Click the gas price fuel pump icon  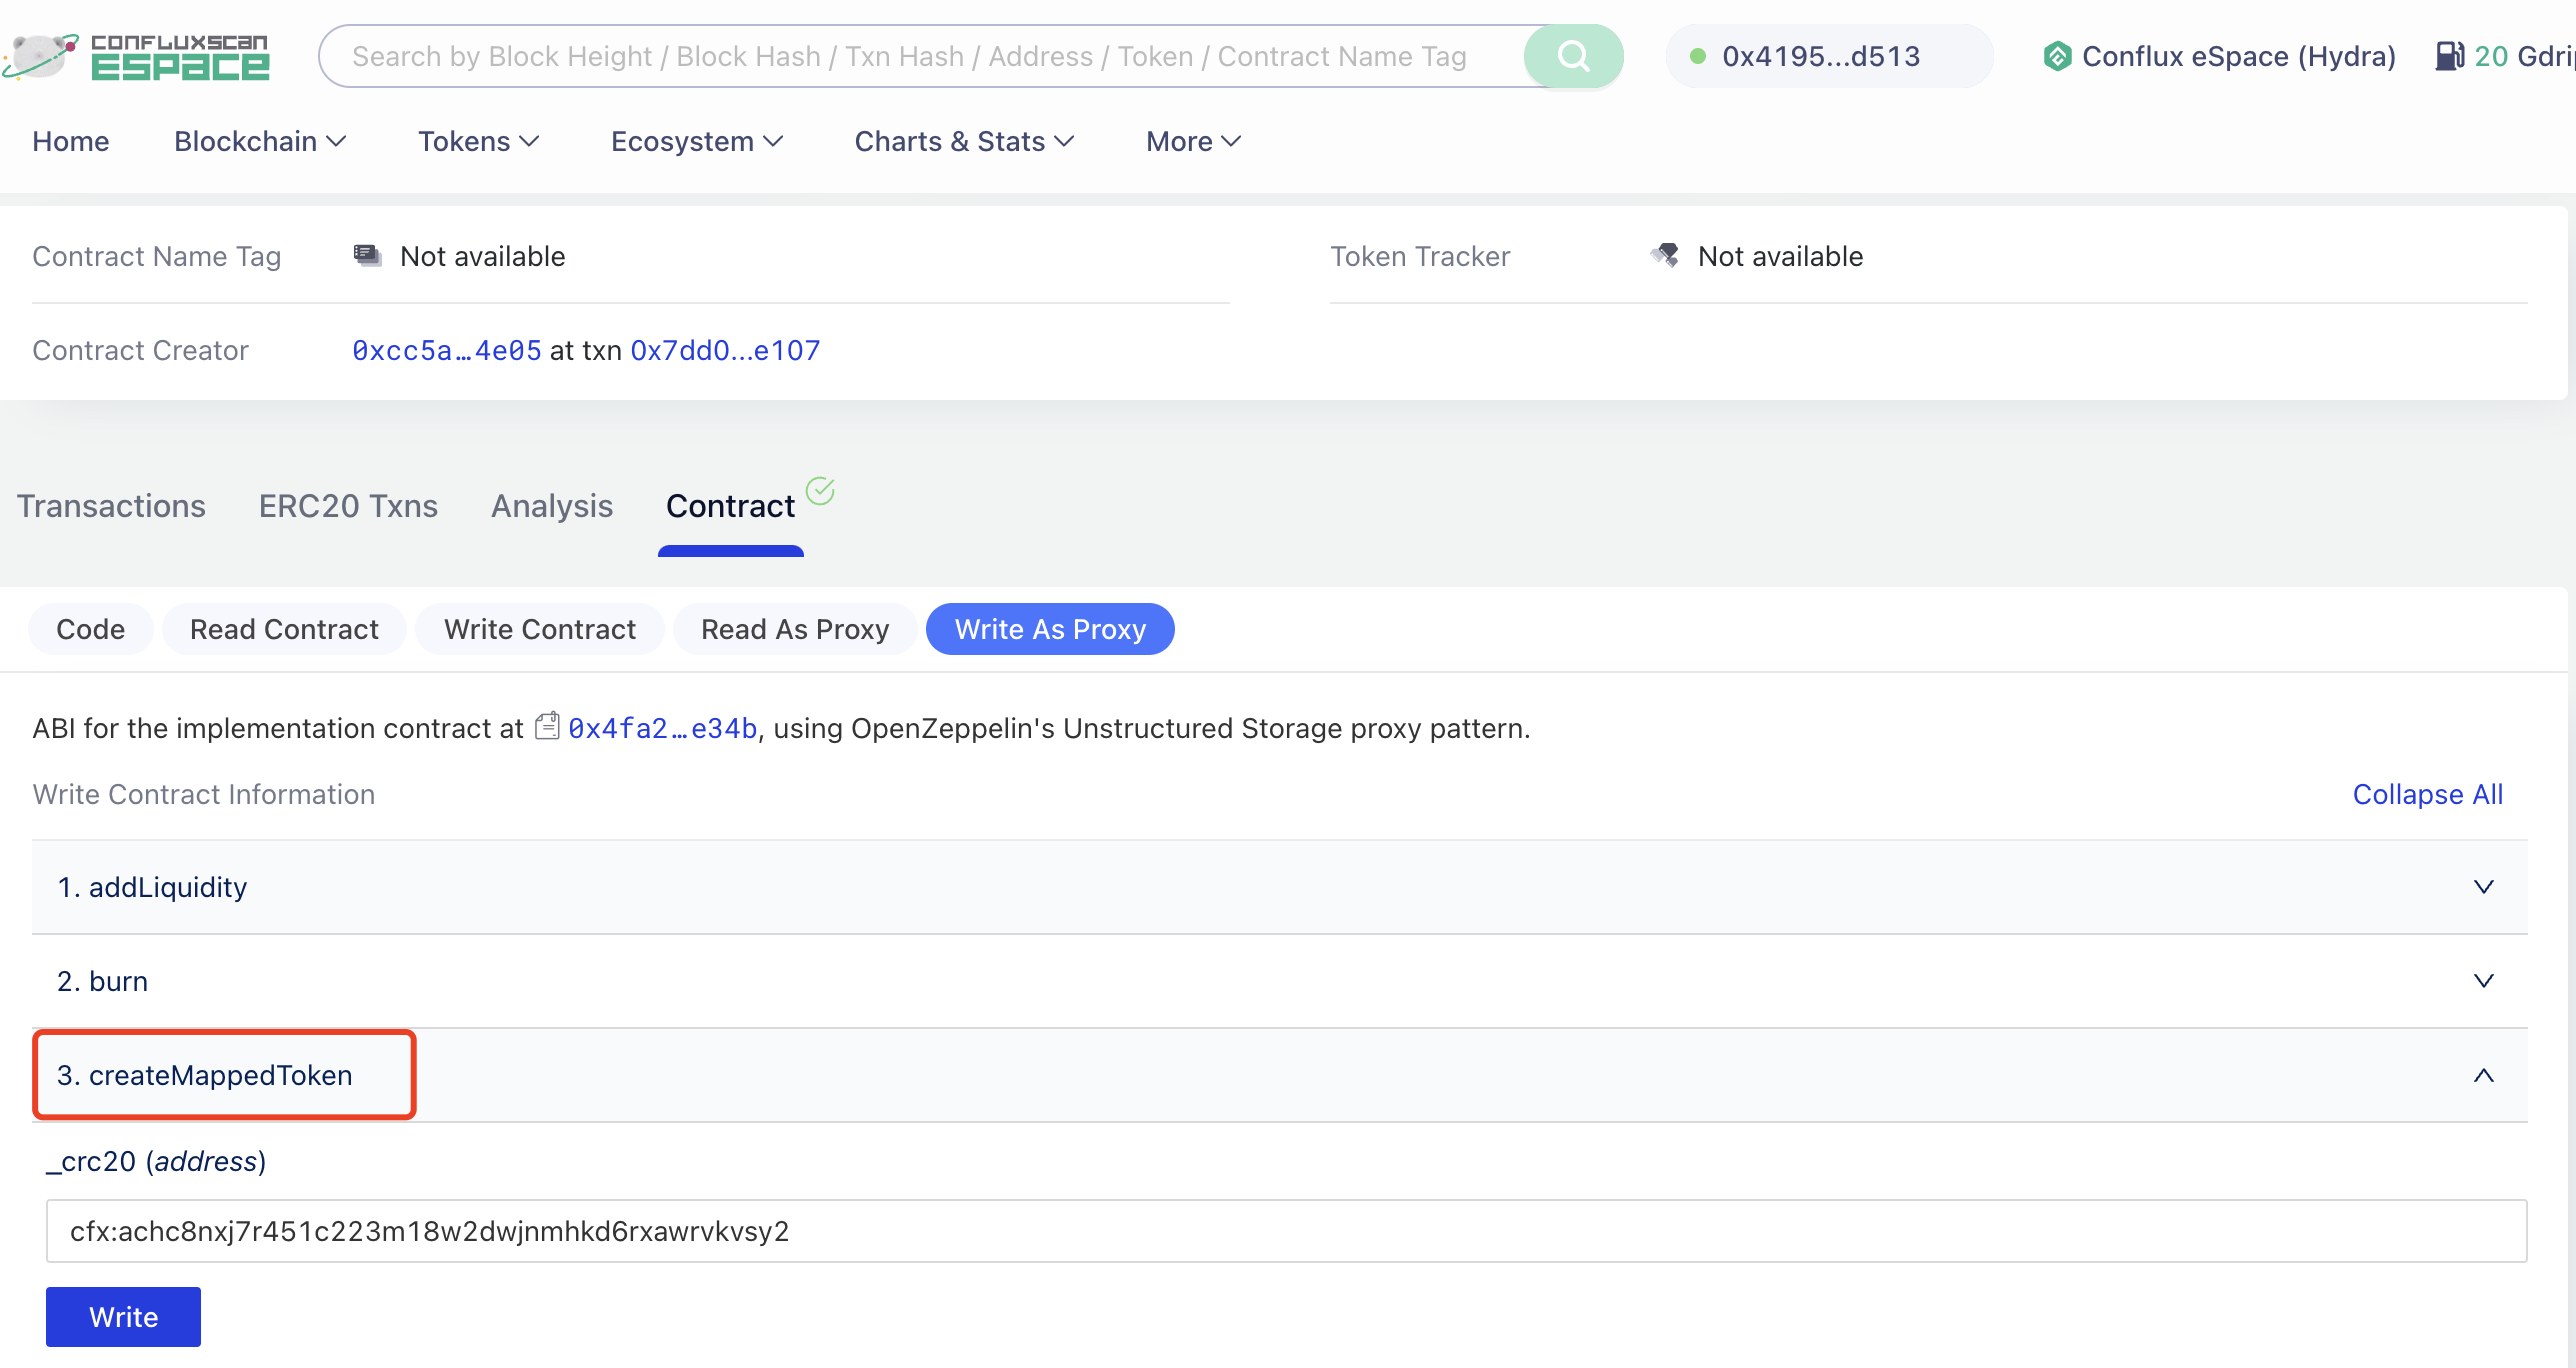click(x=2451, y=56)
